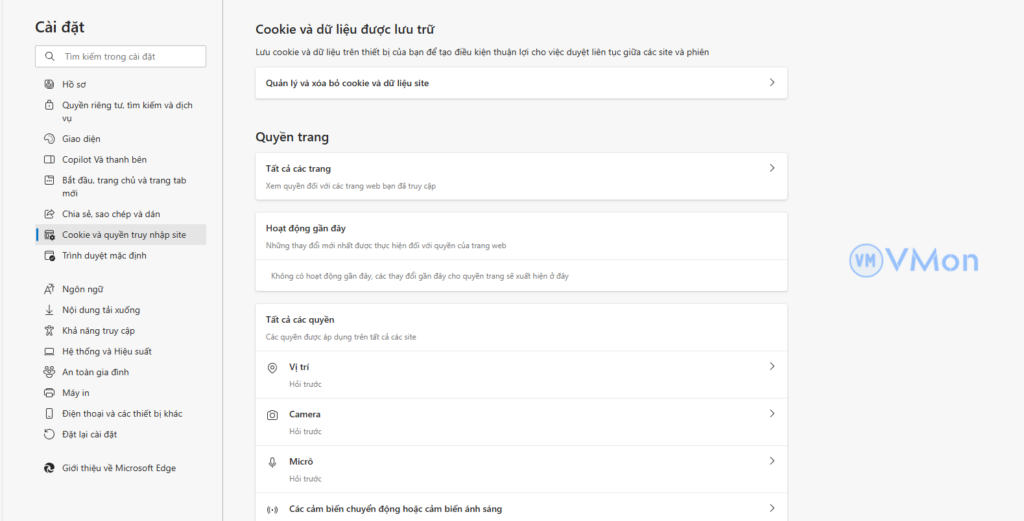Click the Đặt lại cài đặt reset icon
Image resolution: width=1024 pixels, height=521 pixels.
(x=49, y=434)
